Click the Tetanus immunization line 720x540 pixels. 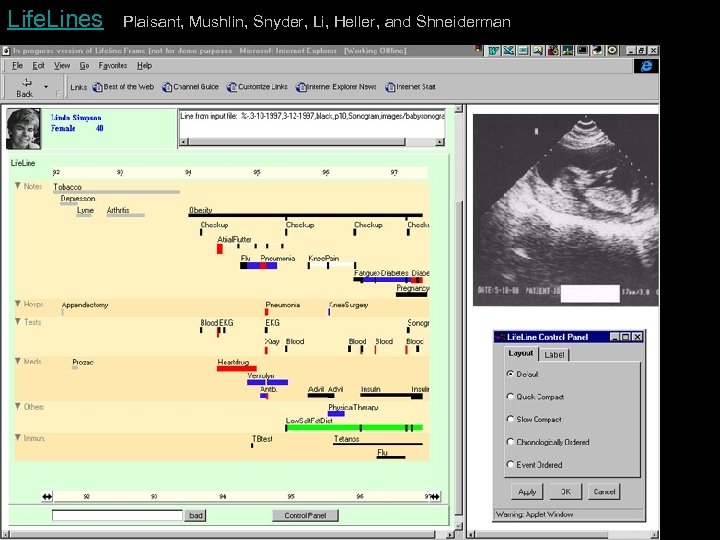[x=377, y=444]
